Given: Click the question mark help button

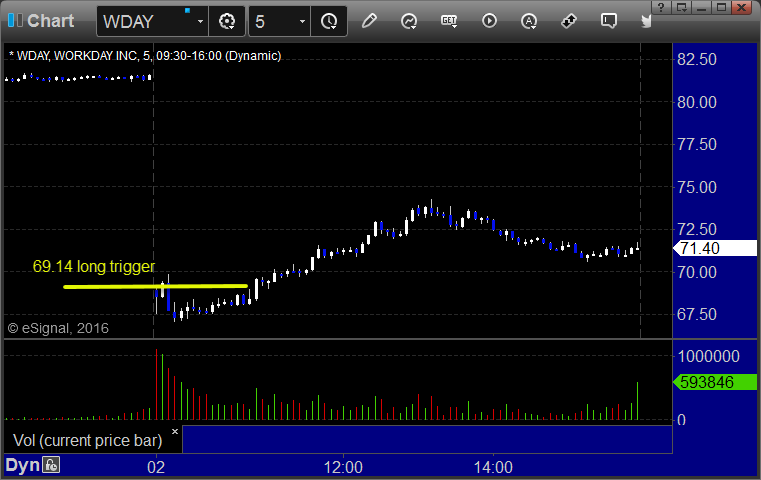Looking at the screenshot, I should pos(661,8).
